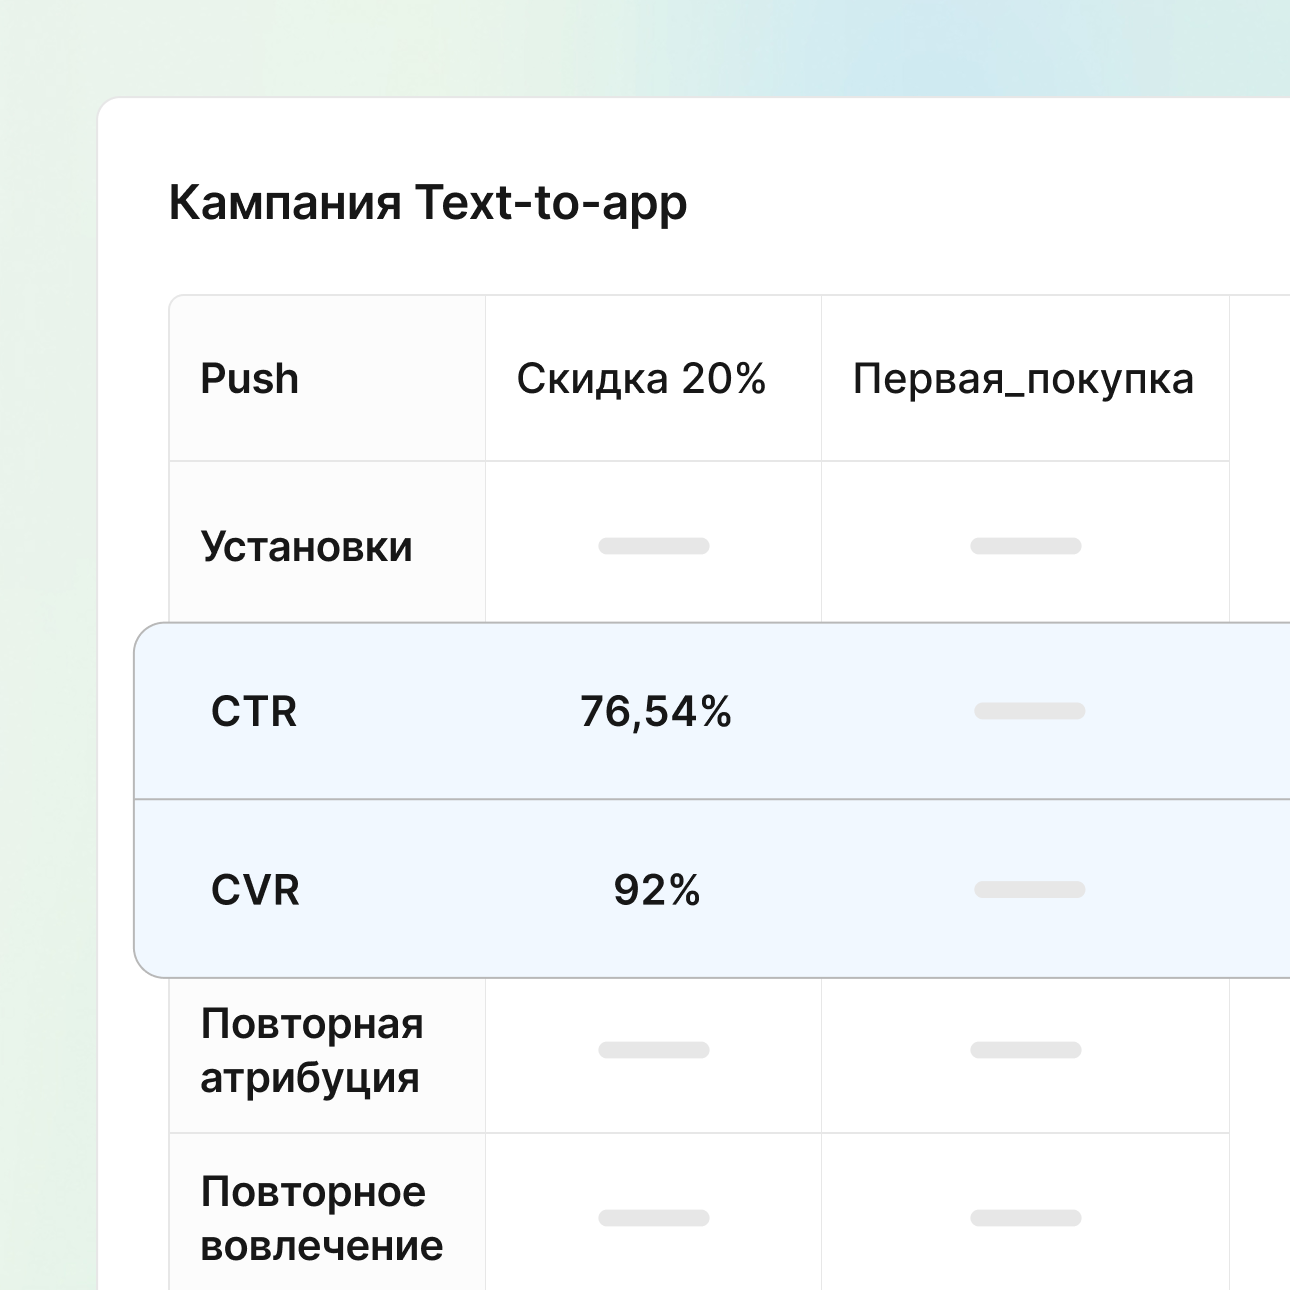Select the Push header cell
Viewport: 1290px width, 1290px height.
coord(250,379)
